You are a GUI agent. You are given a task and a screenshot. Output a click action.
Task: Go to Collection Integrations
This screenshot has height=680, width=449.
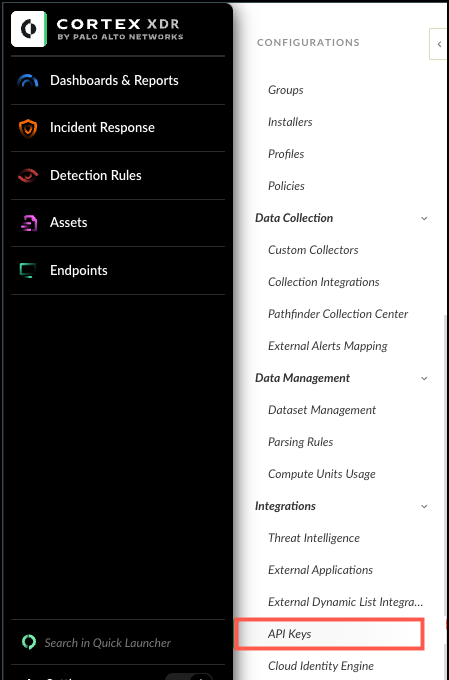324,282
